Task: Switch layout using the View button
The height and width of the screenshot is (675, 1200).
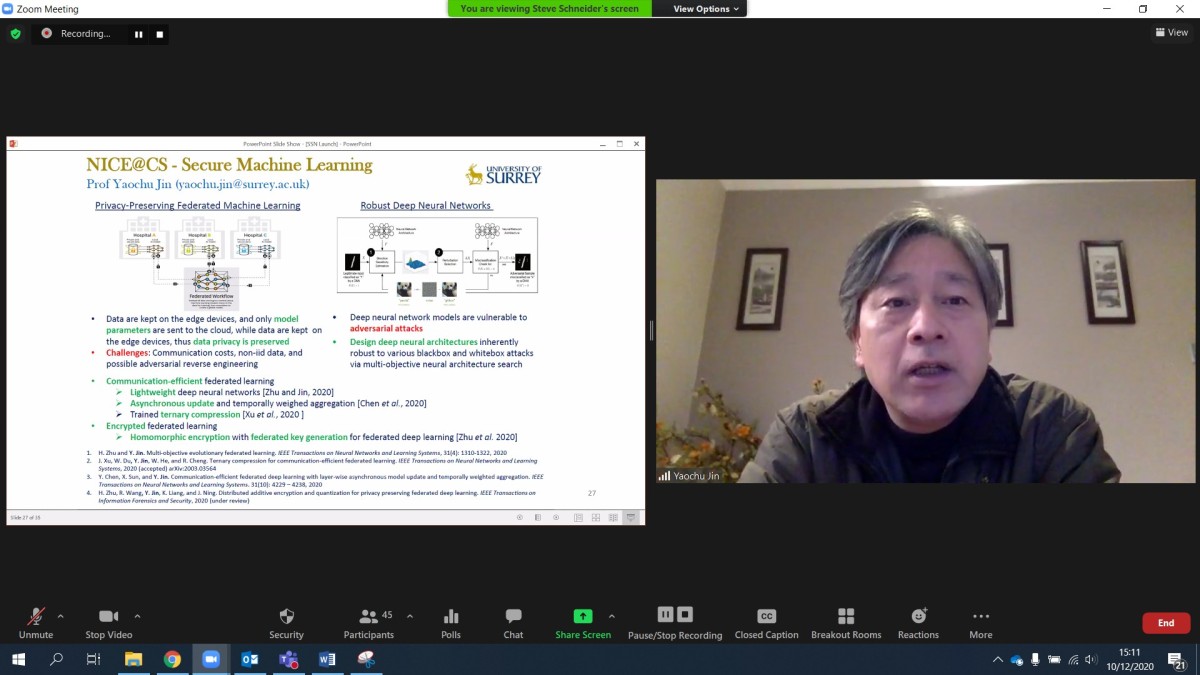Action: [x=1171, y=33]
